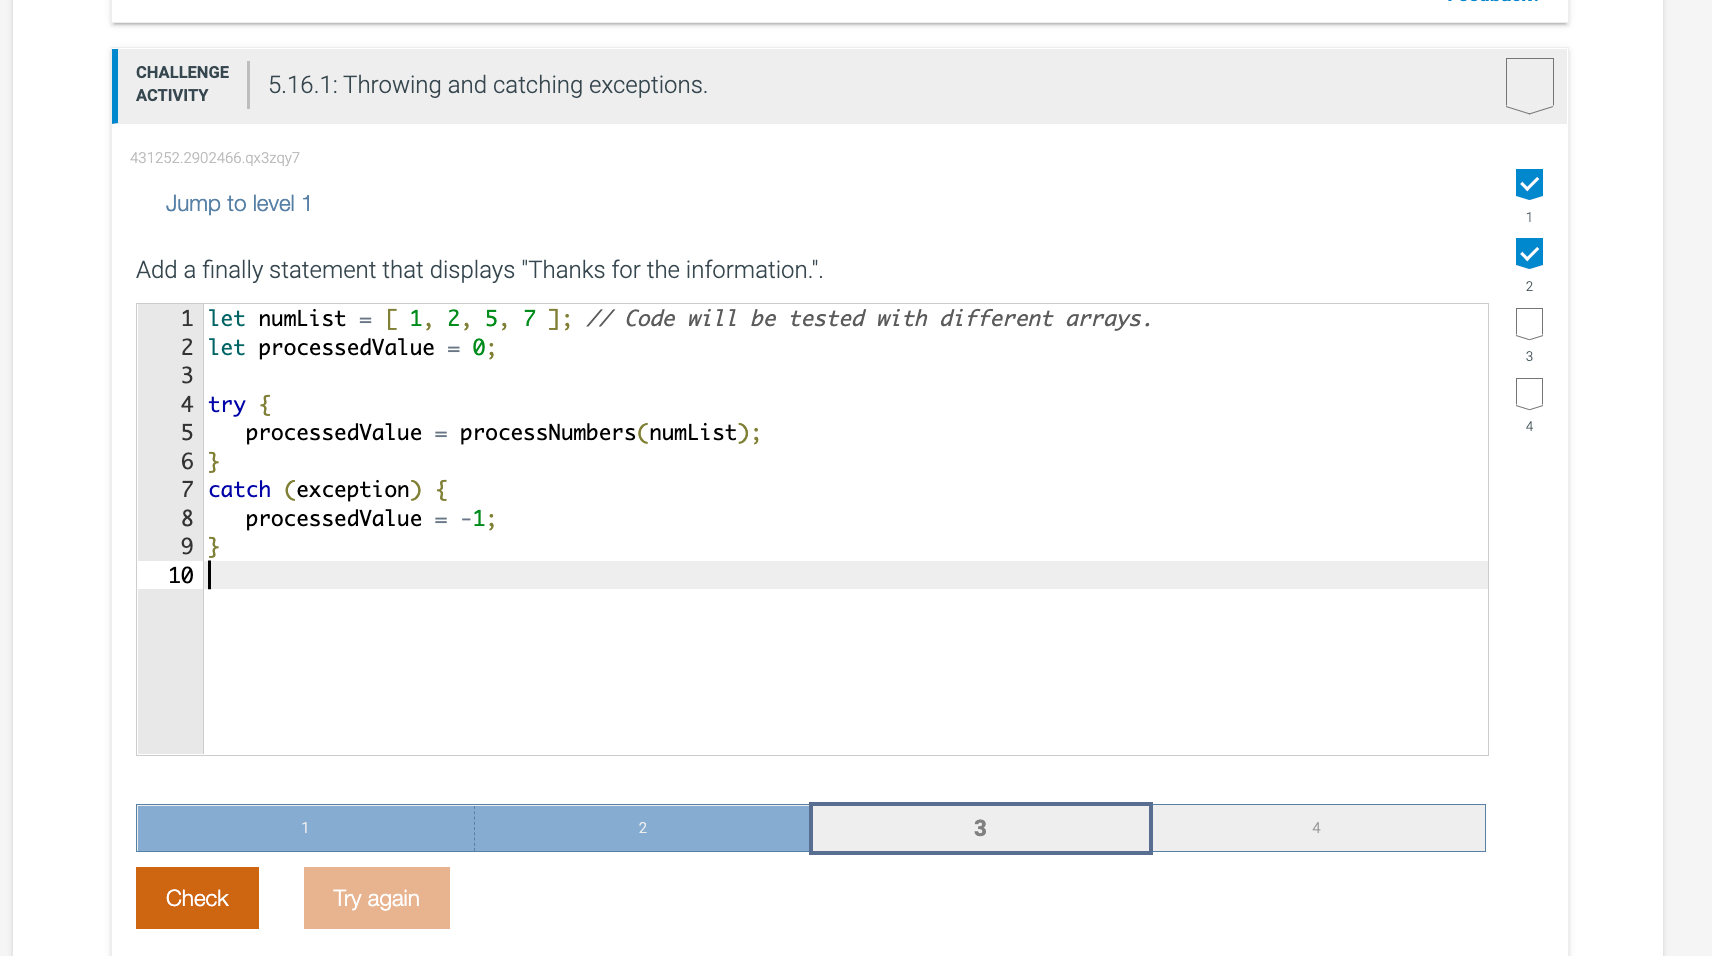Viewport: 1712px width, 956px height.
Task: Select progress step 2 in the level bar
Action: [x=642, y=828]
